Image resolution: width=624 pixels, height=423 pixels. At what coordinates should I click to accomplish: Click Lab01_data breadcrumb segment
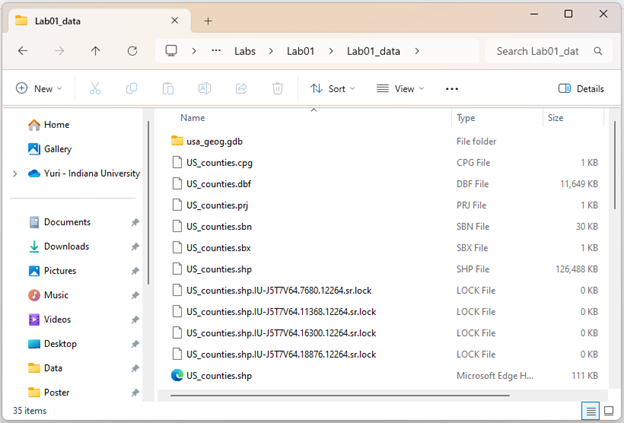[373, 51]
